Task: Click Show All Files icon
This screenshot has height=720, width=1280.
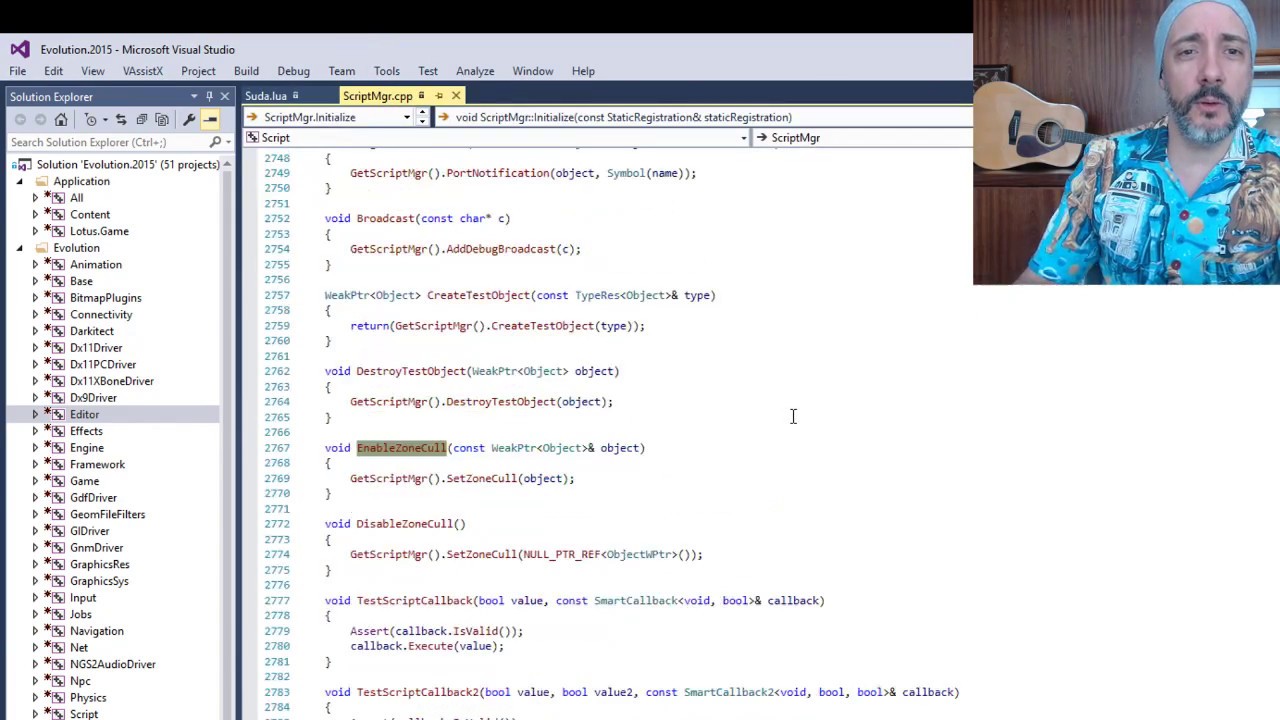Action: [x=163, y=120]
